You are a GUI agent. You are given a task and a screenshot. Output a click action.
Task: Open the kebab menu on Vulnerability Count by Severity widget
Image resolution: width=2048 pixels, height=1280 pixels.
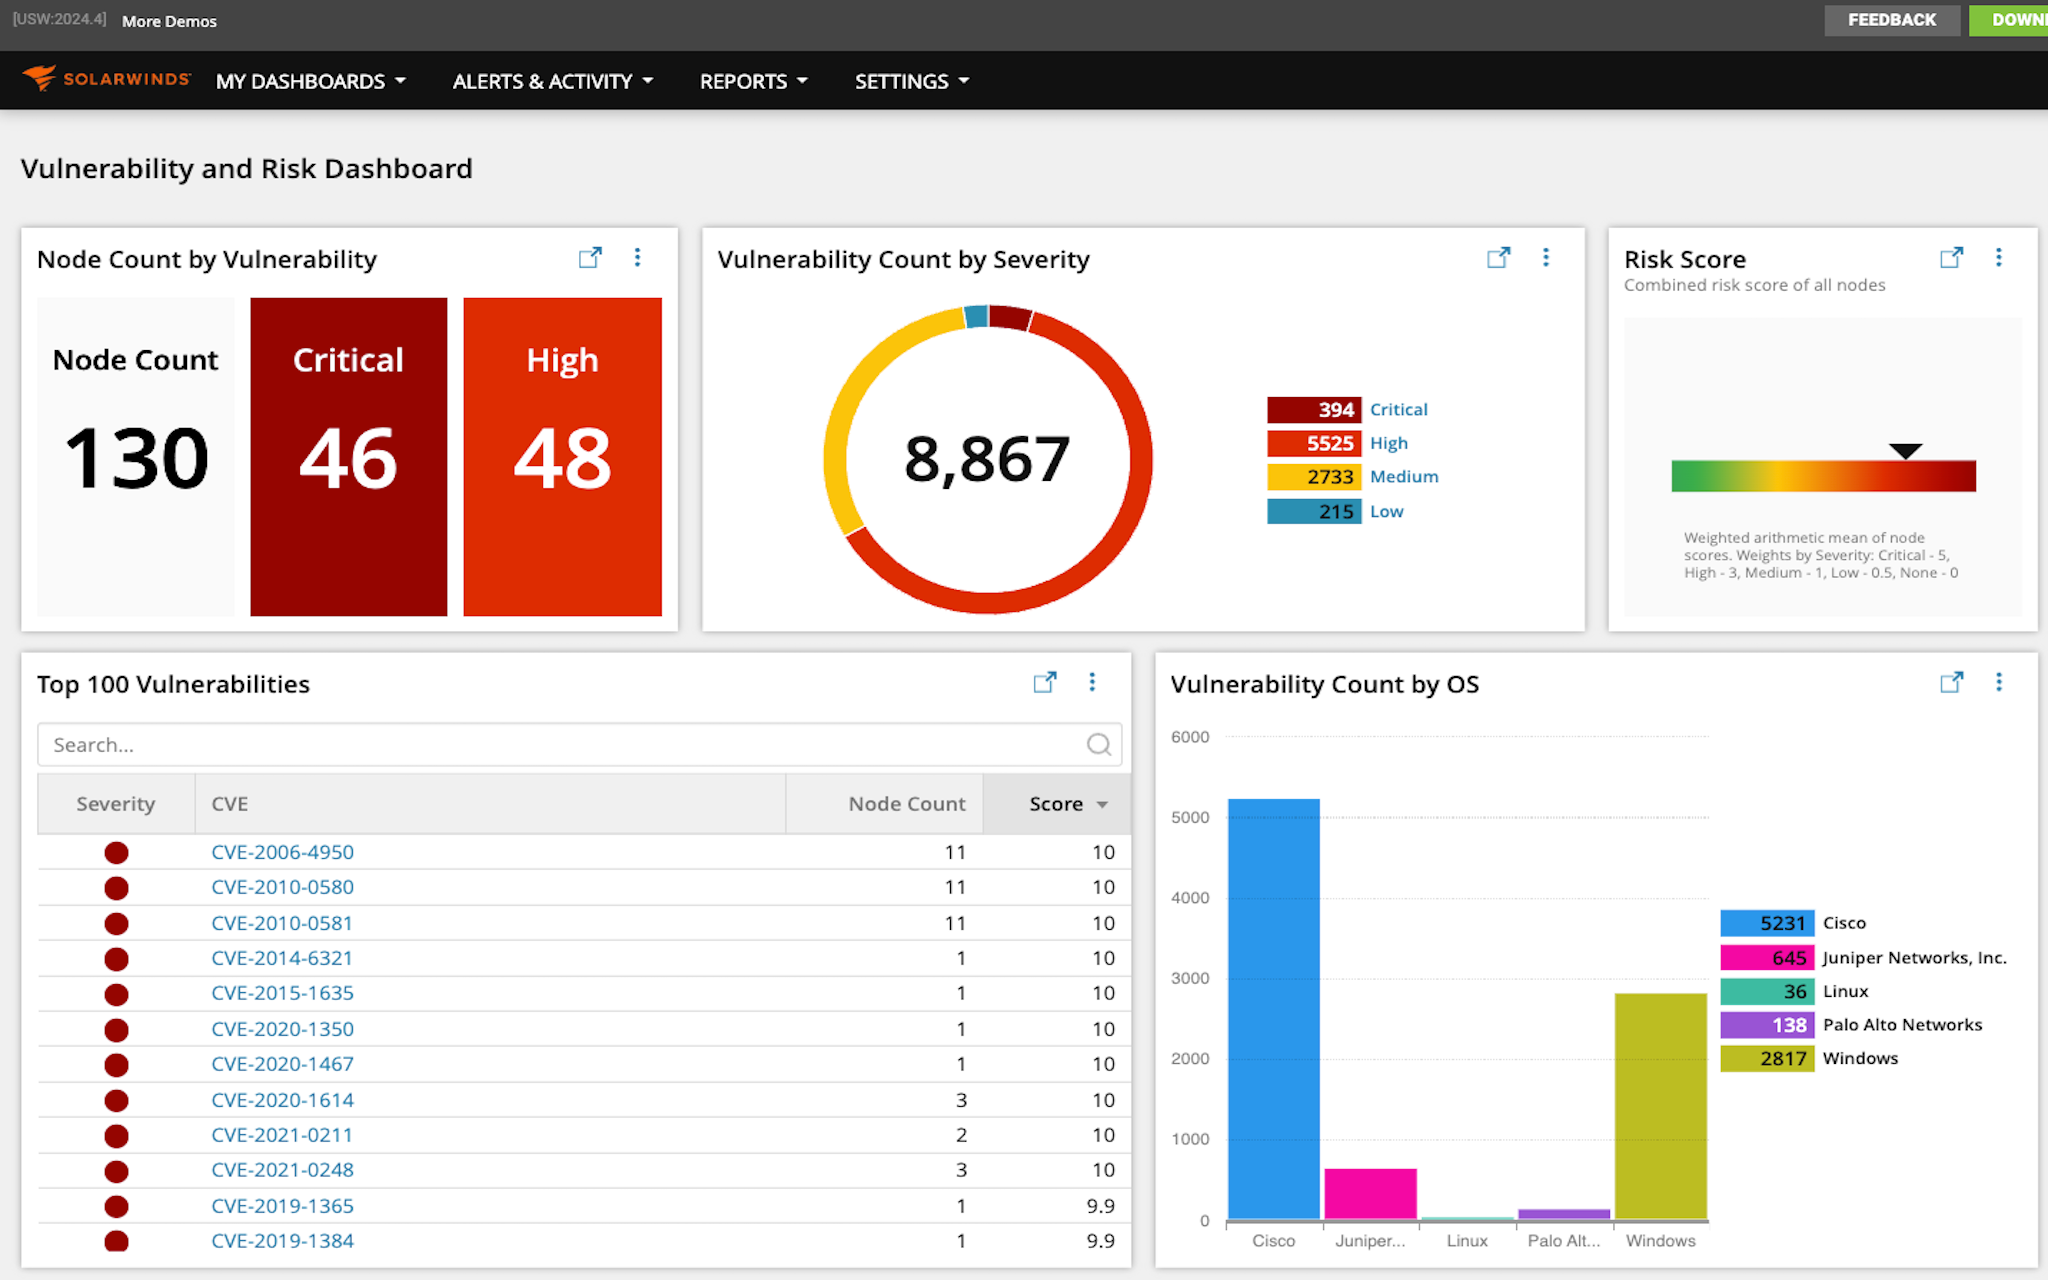1546,258
